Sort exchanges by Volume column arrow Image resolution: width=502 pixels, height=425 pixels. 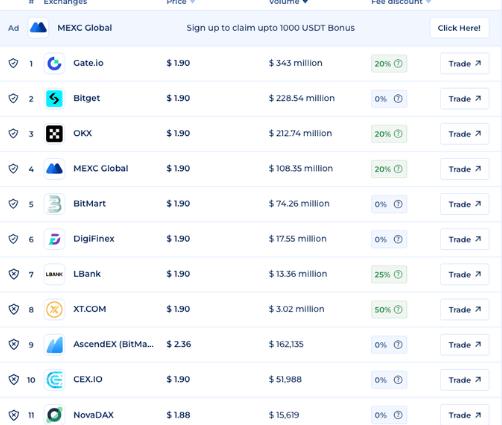(x=305, y=2)
